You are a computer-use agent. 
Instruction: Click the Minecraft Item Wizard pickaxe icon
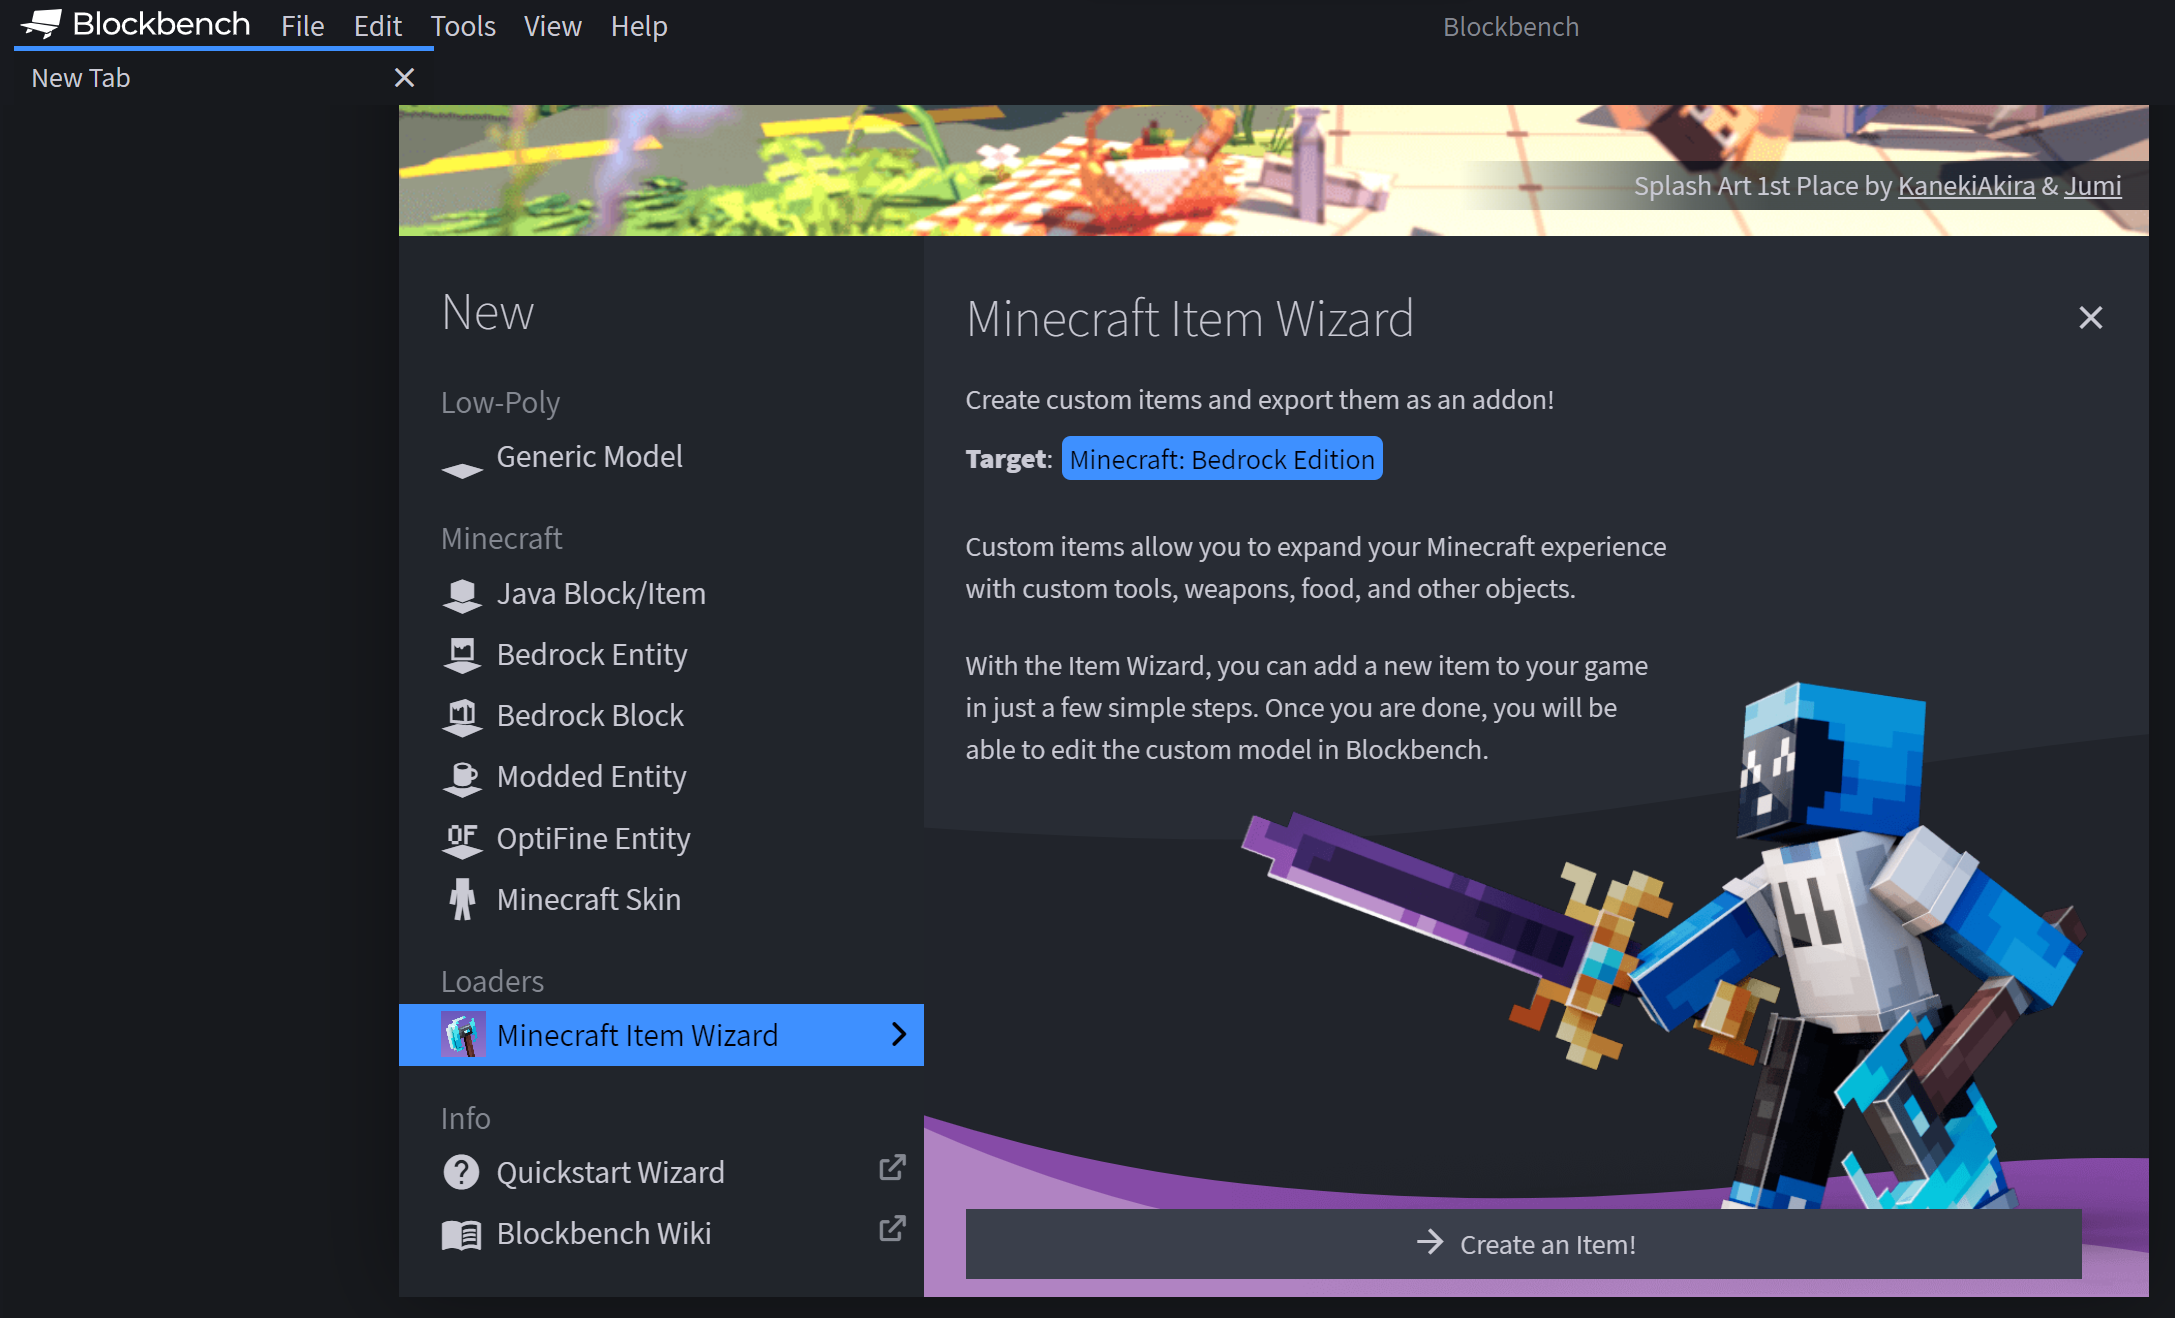tap(463, 1035)
